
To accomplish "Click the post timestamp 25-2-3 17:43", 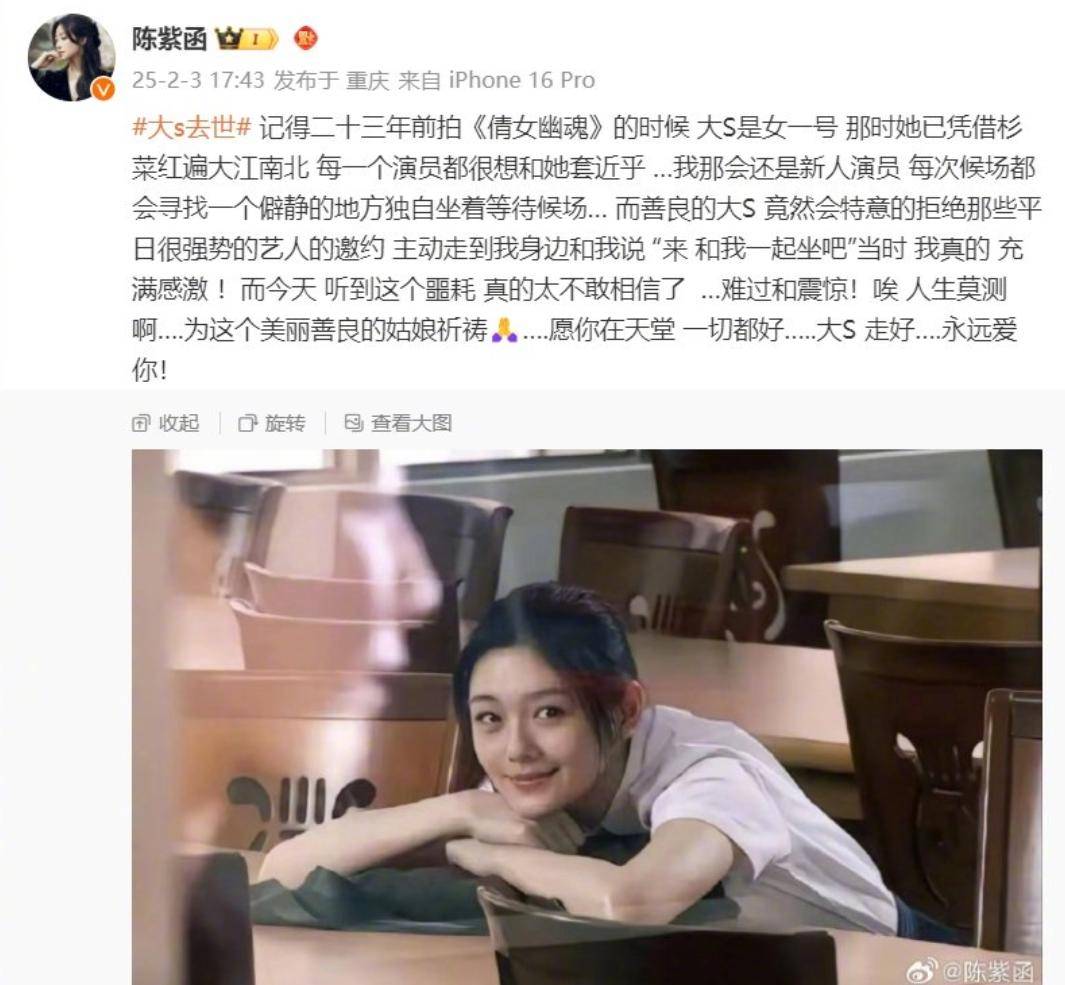I will click(x=198, y=80).
